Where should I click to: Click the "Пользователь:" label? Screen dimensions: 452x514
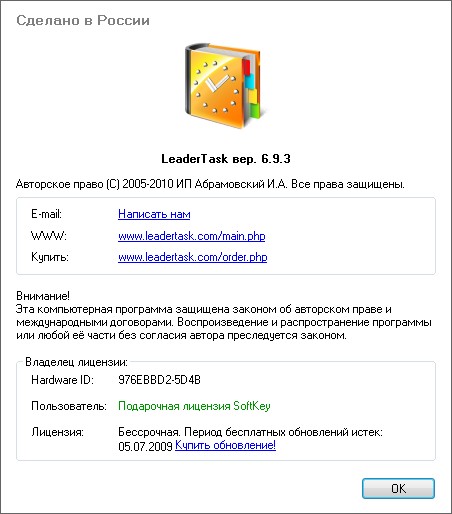click(x=69, y=406)
